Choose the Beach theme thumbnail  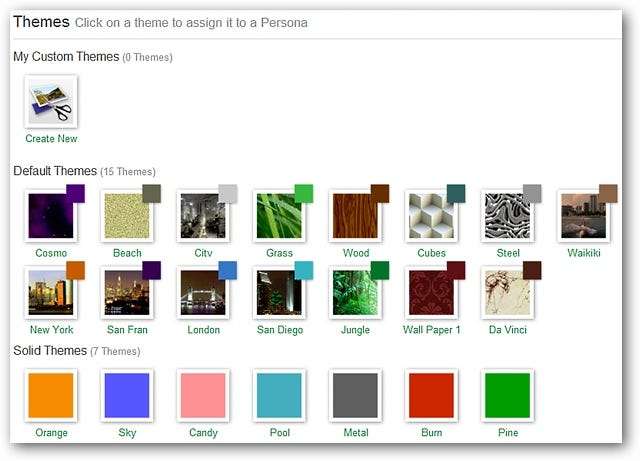point(127,216)
